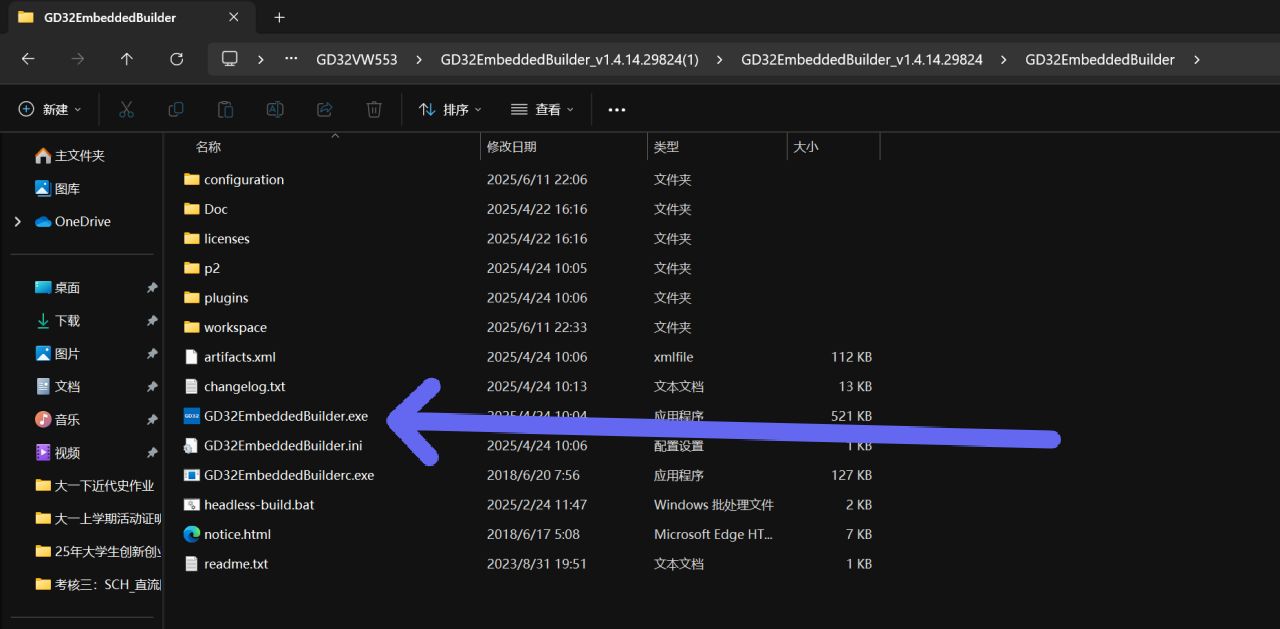Expand hidden breadcrumb path ellipsis

tap(291, 59)
